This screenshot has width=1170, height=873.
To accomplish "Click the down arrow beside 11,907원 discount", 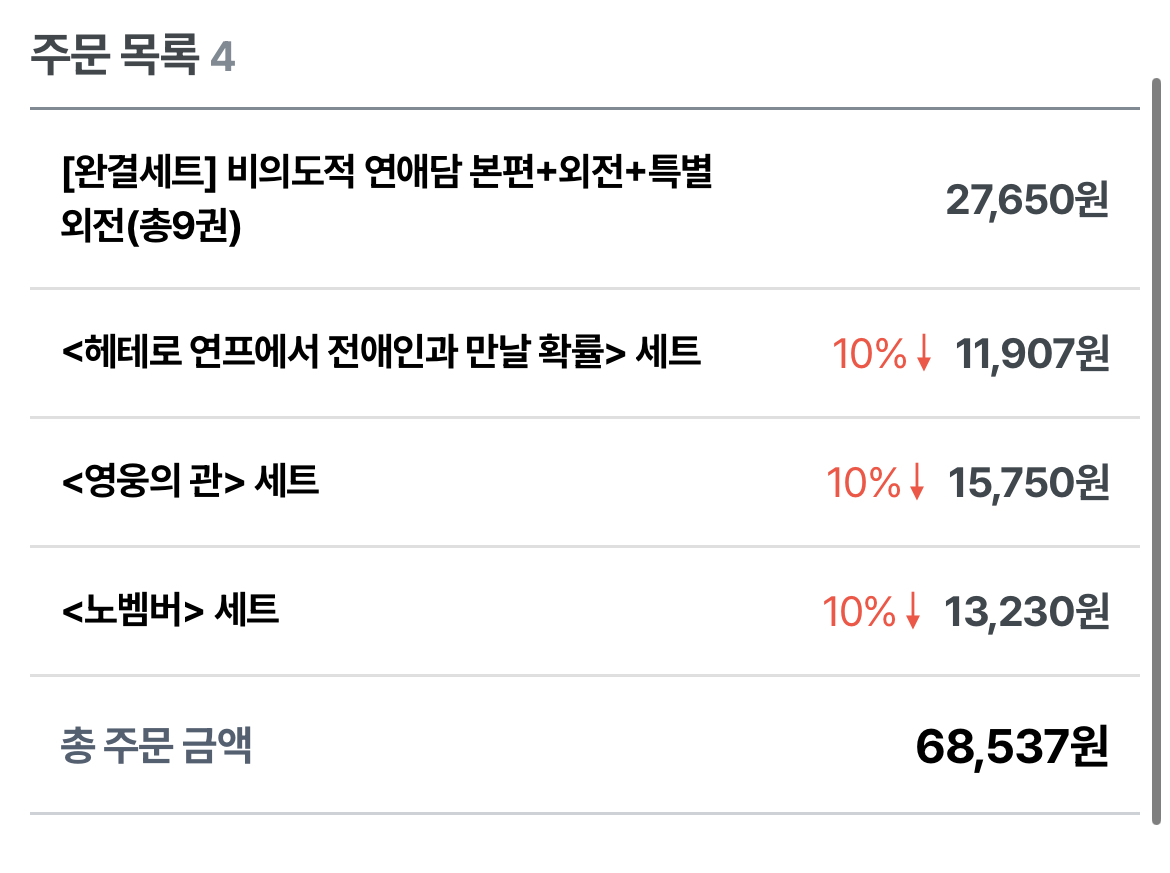I will pos(923,354).
